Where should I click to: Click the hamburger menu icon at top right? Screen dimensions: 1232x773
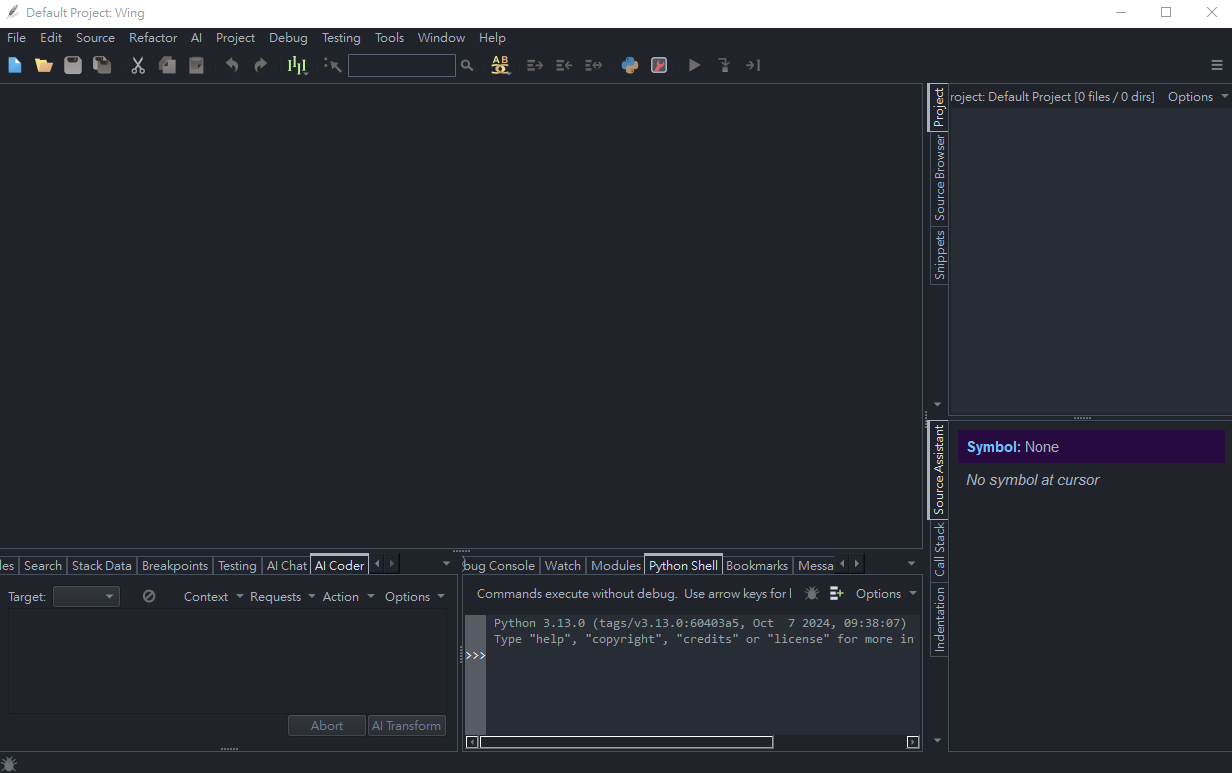[x=1217, y=65]
